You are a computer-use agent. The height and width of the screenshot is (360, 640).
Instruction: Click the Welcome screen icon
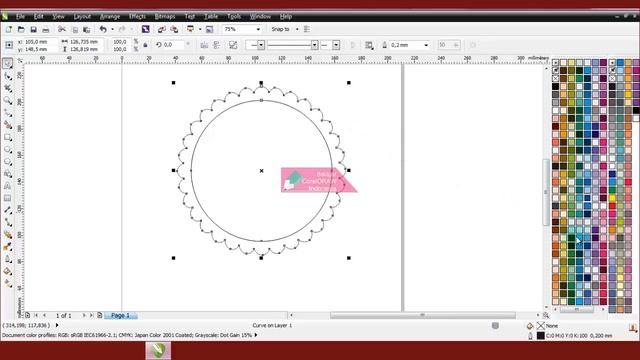[x=209, y=29]
